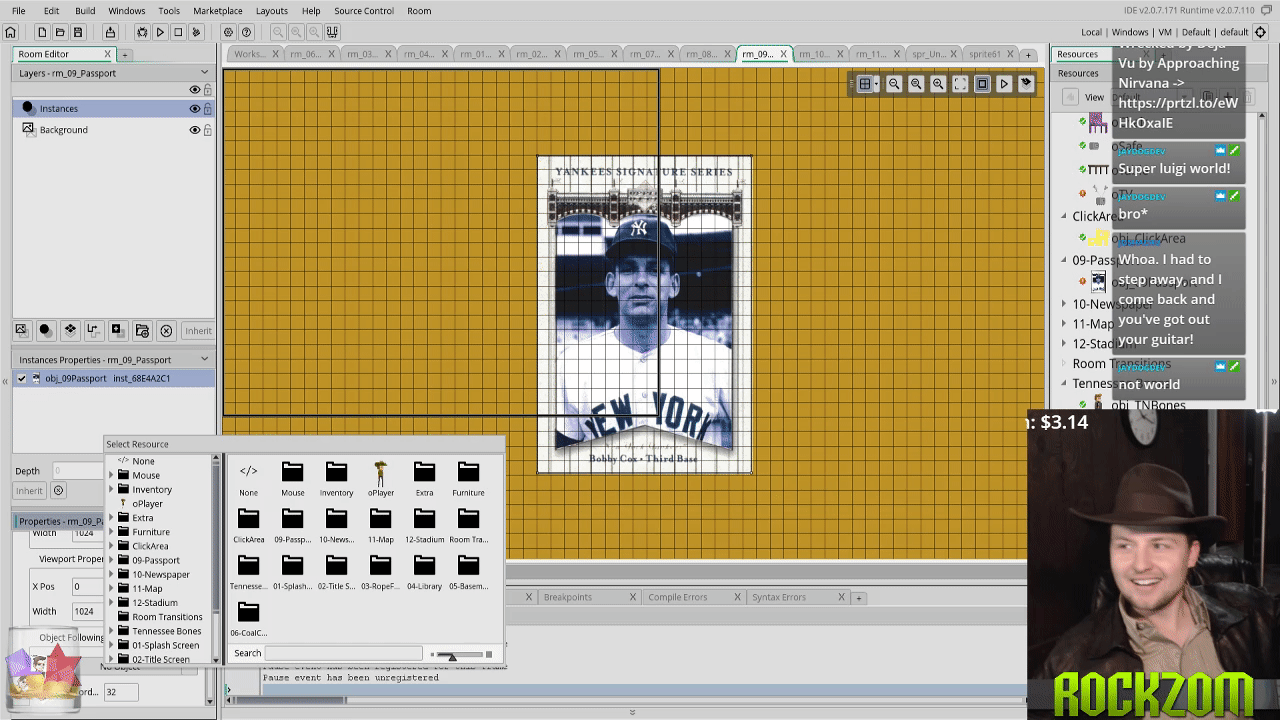Open the Help question mark icon

click(246, 32)
